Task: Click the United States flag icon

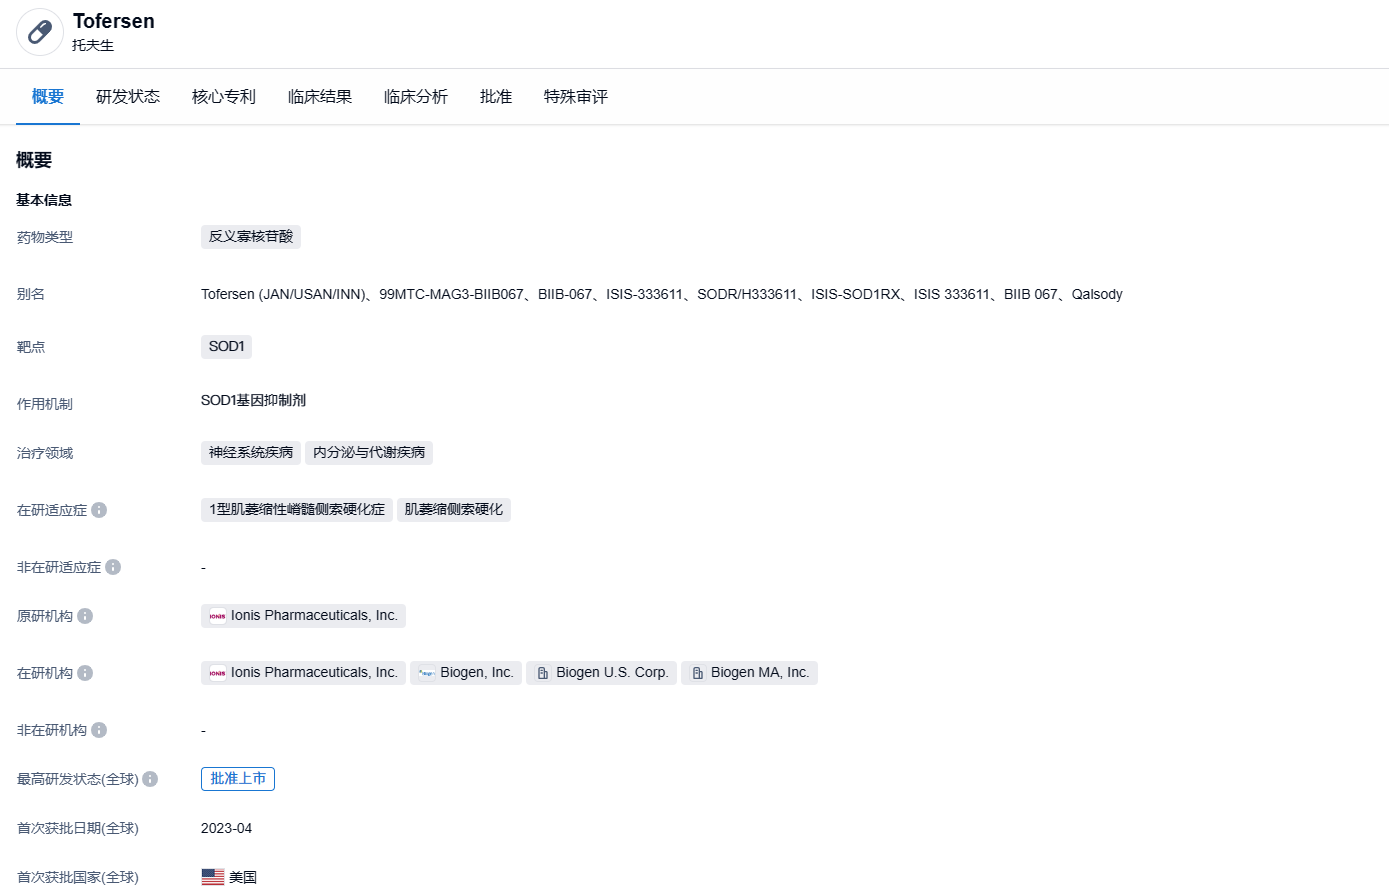Action: pyautogui.click(x=213, y=877)
